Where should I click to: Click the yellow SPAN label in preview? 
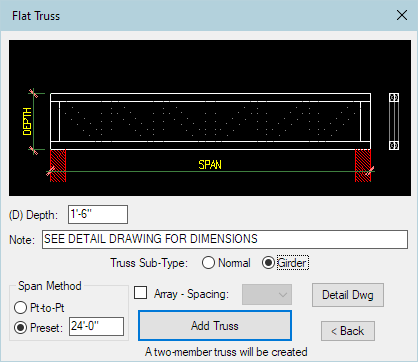point(210,165)
